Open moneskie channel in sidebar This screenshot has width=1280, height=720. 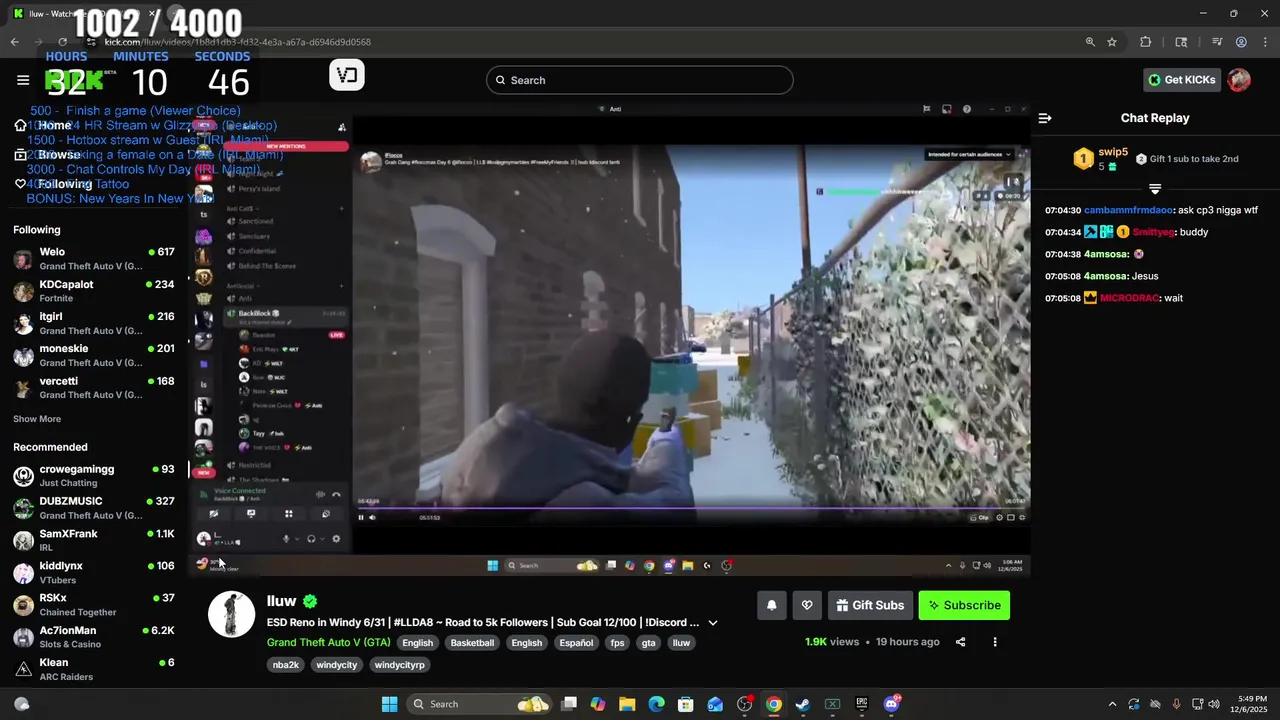[96, 355]
